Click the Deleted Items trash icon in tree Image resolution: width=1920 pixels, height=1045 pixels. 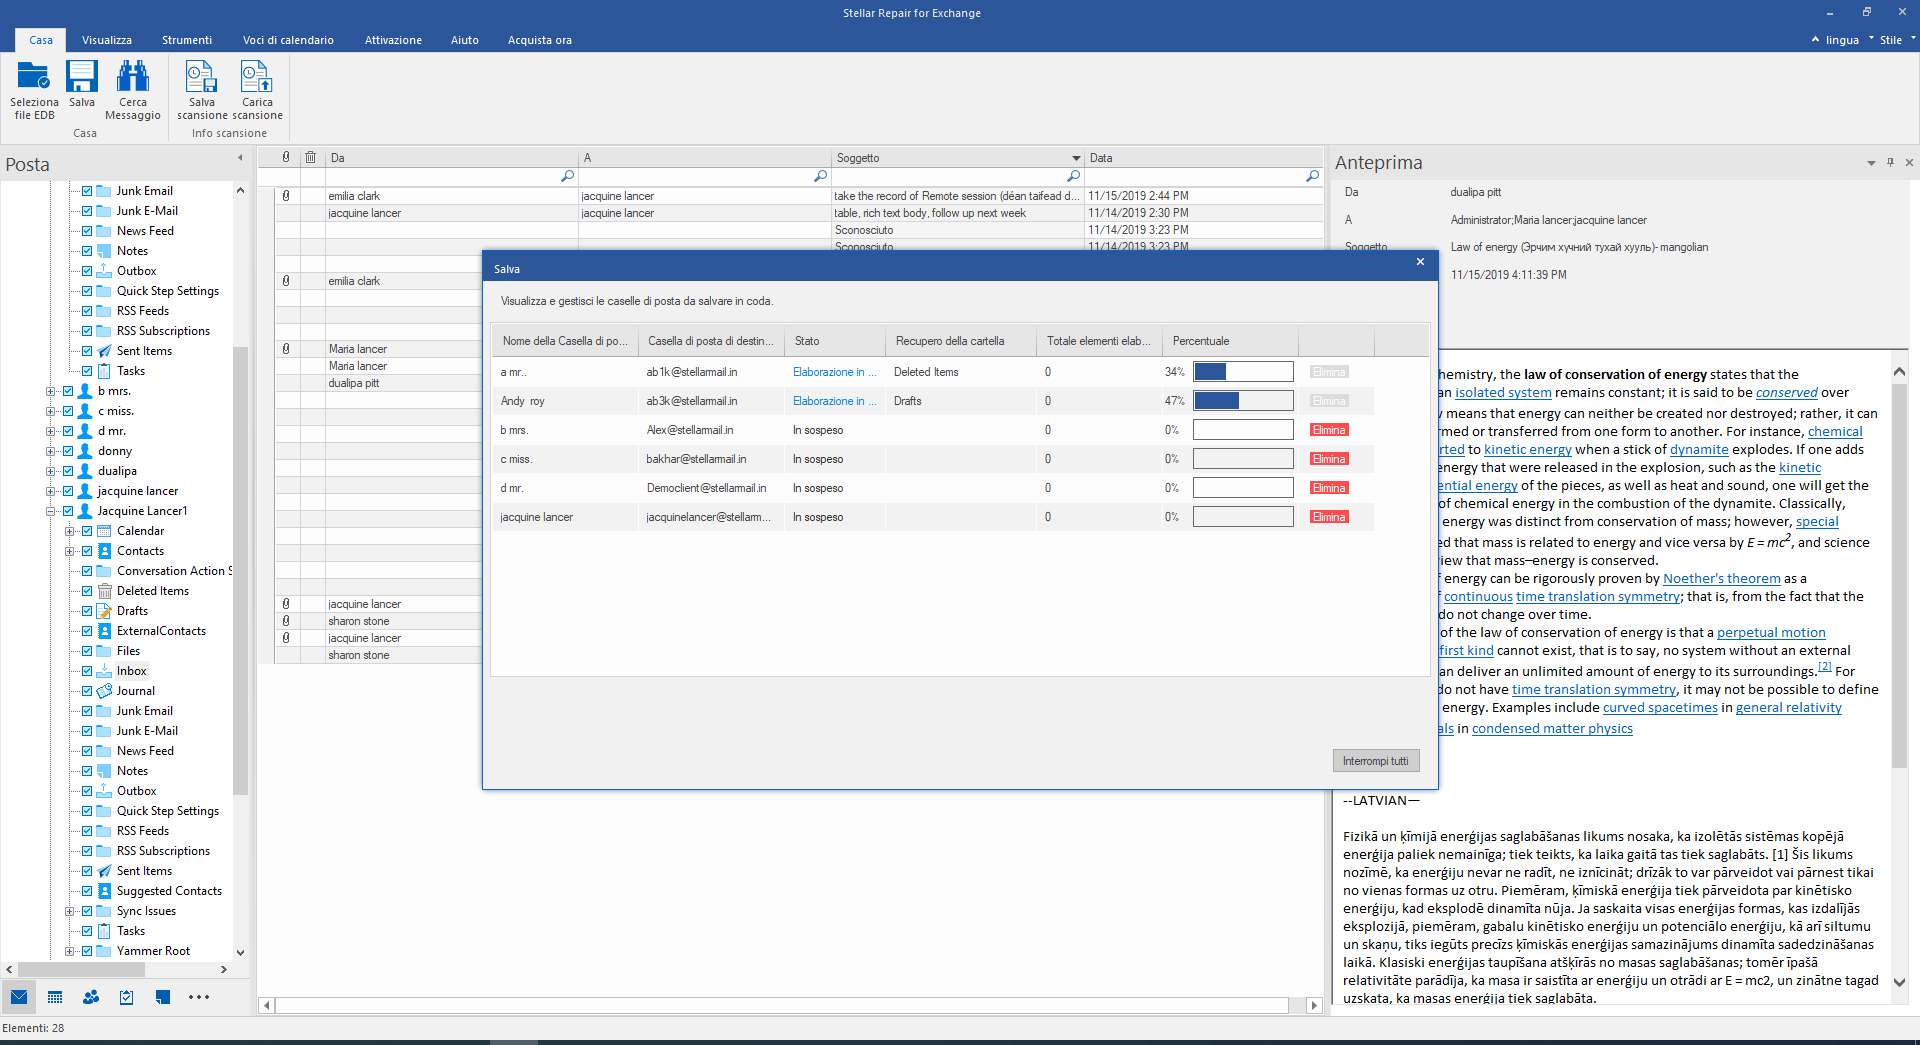104,591
